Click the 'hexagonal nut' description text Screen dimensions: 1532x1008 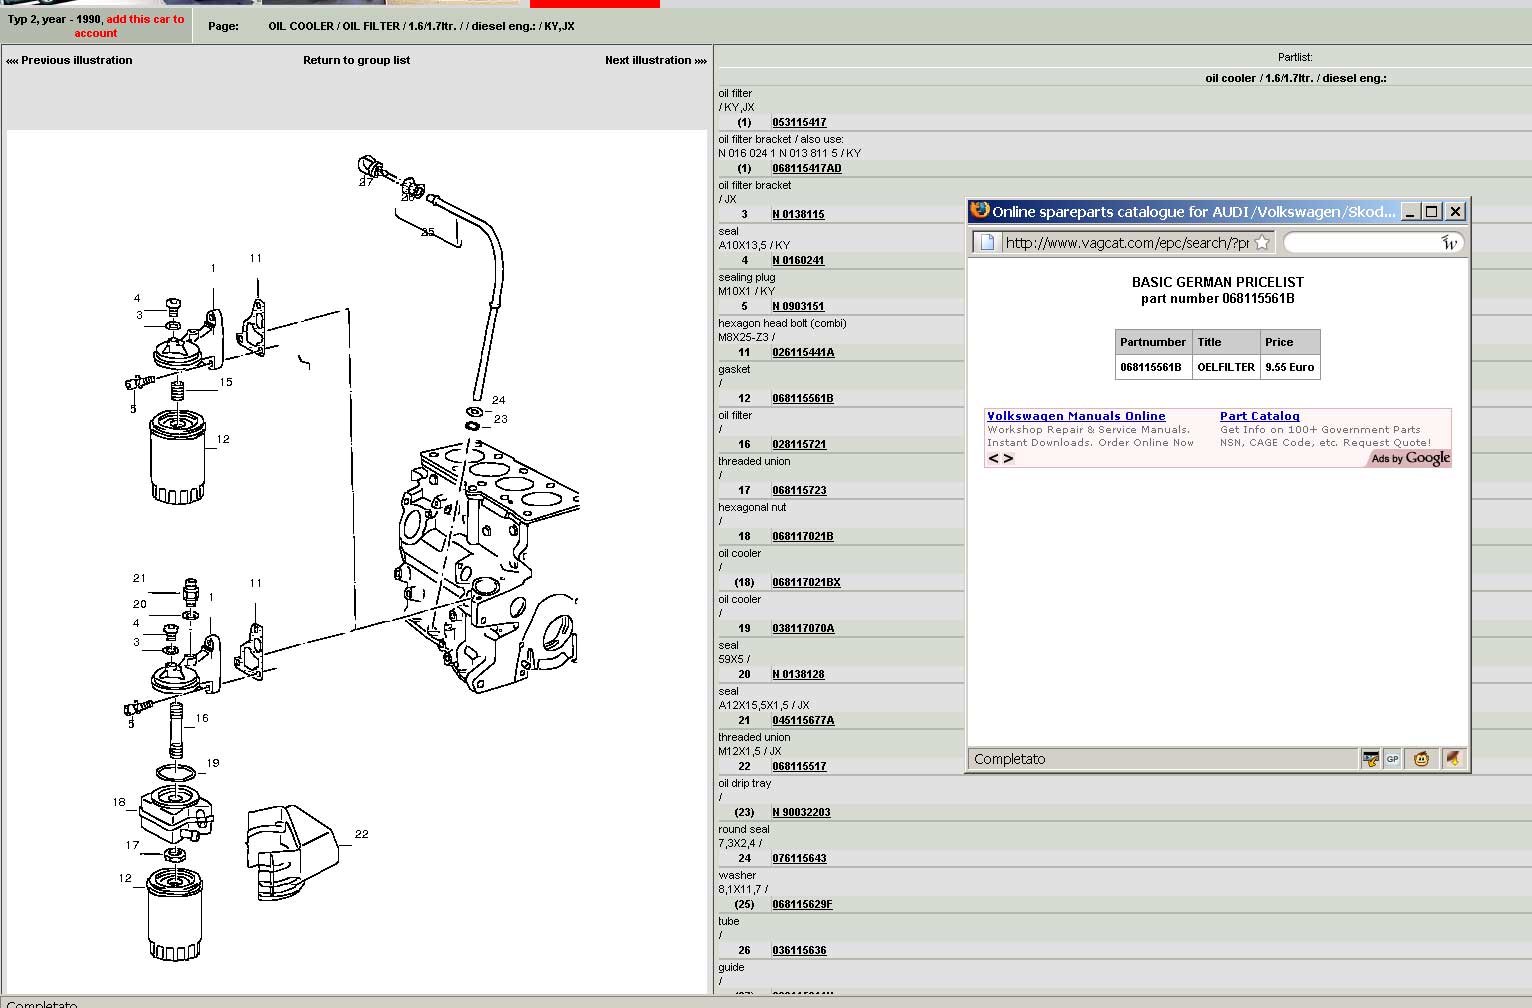click(x=752, y=507)
